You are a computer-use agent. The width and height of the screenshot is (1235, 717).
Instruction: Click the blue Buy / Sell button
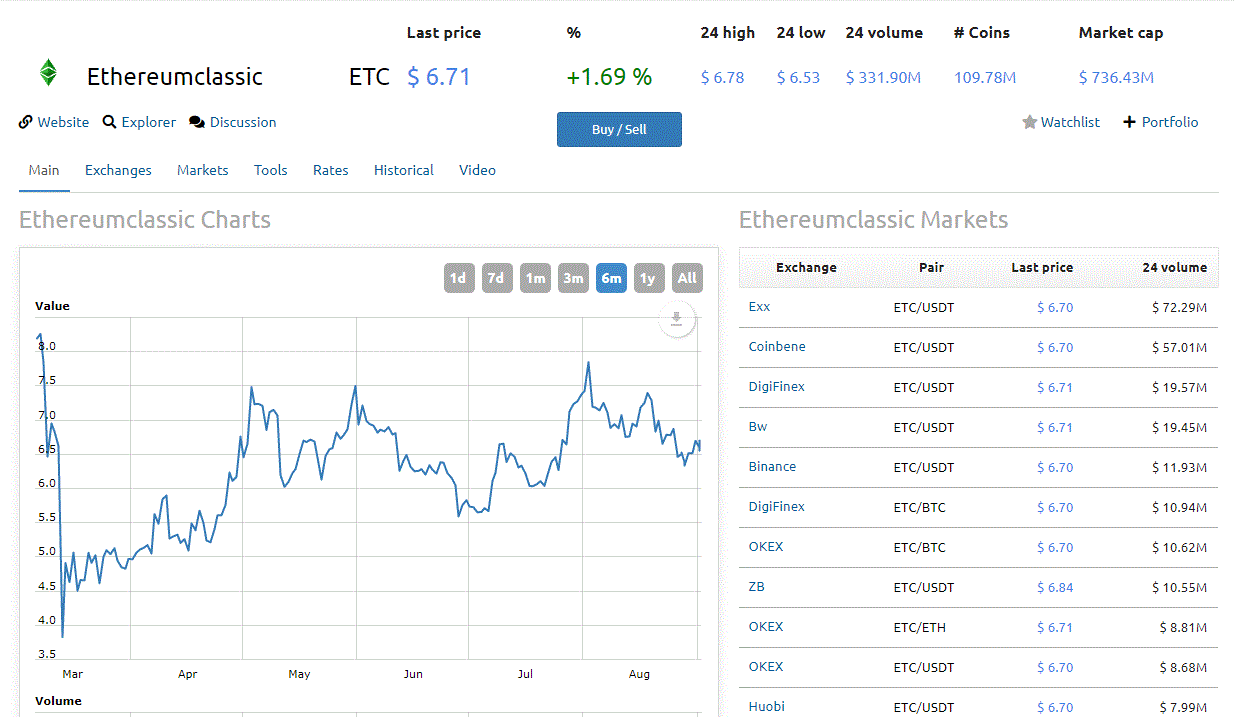[619, 129]
